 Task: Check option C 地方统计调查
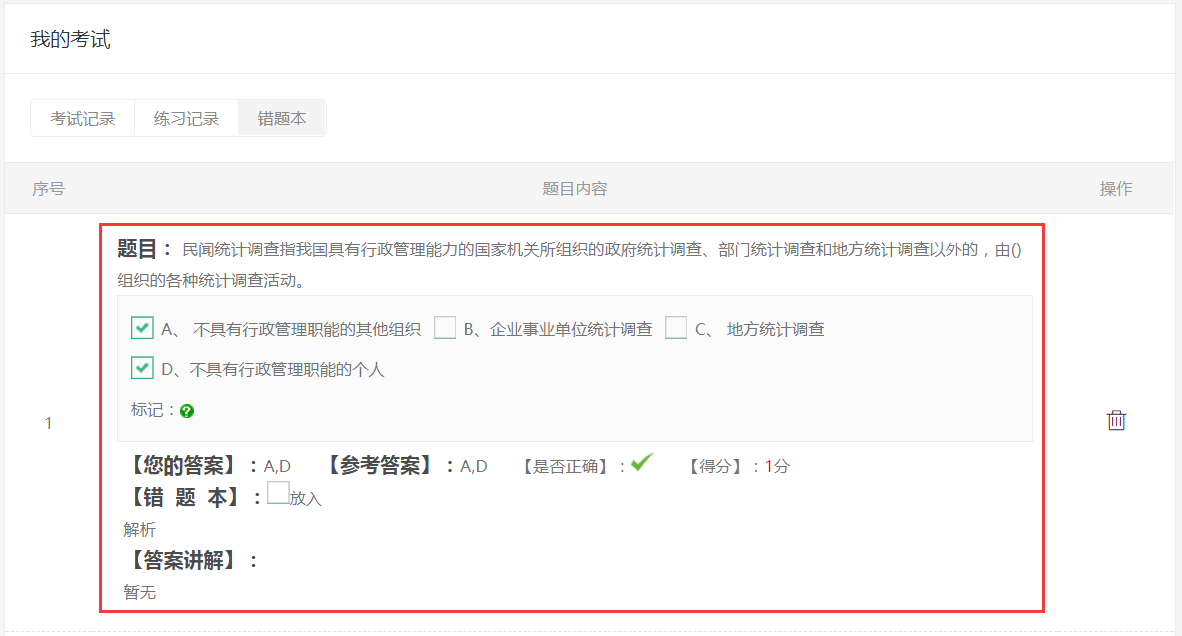pos(676,327)
